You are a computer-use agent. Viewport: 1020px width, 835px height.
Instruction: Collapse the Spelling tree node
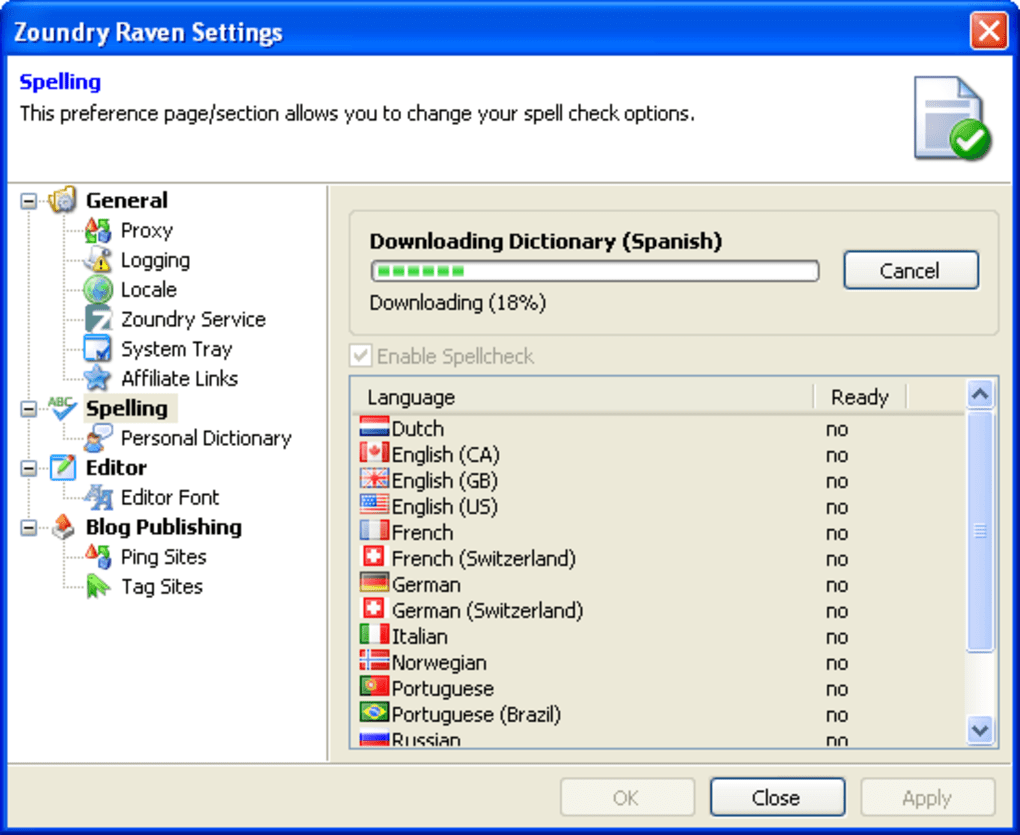[x=28, y=409]
